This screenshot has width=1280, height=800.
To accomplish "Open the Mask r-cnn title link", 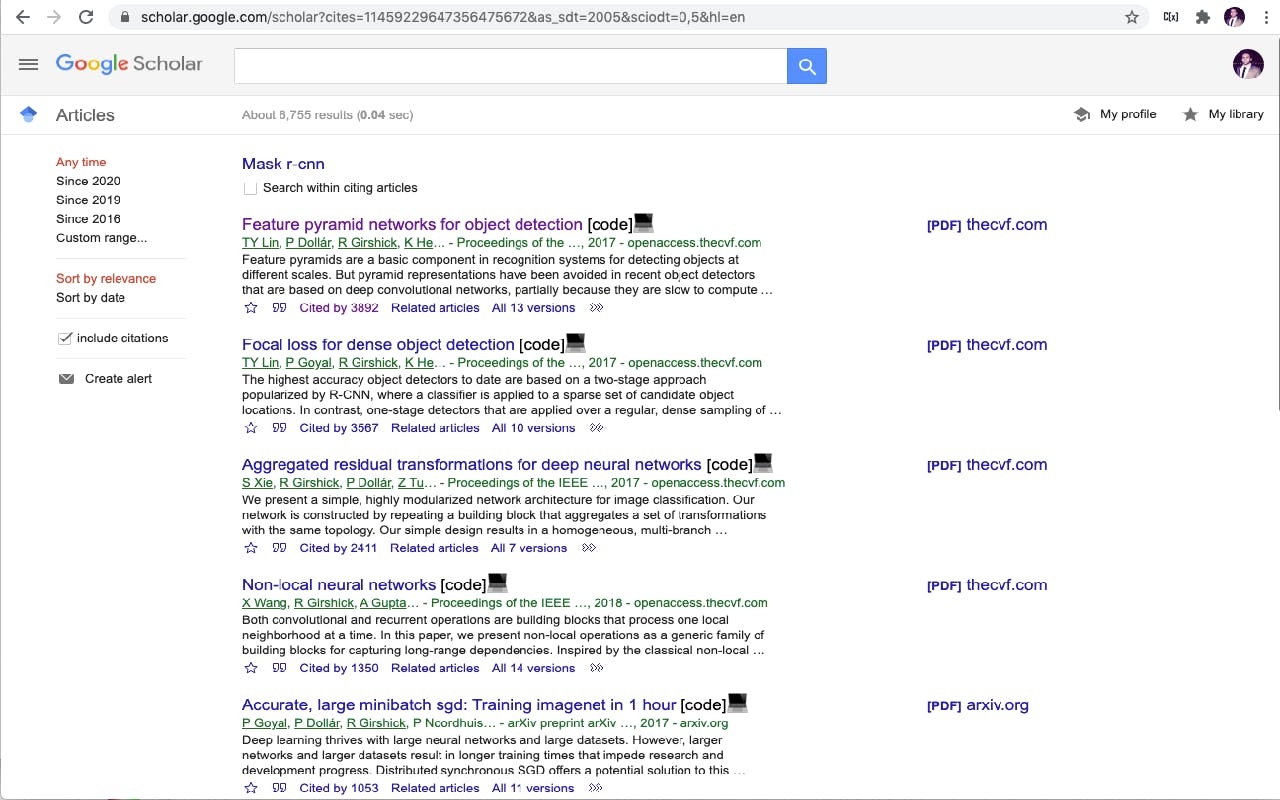I will tap(283, 164).
